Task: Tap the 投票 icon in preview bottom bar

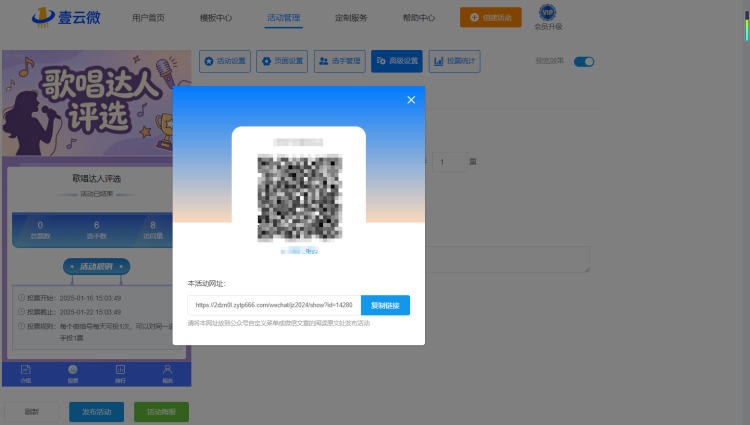Action: (73, 374)
